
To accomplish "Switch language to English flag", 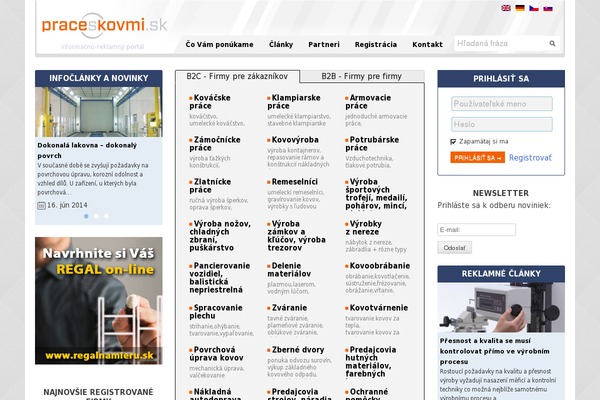I will [506, 8].
